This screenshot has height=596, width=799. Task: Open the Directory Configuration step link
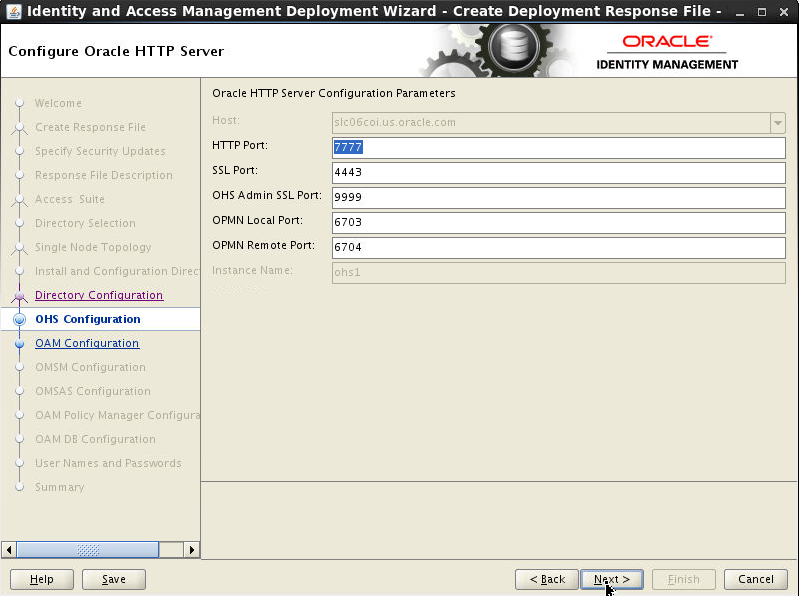point(99,295)
